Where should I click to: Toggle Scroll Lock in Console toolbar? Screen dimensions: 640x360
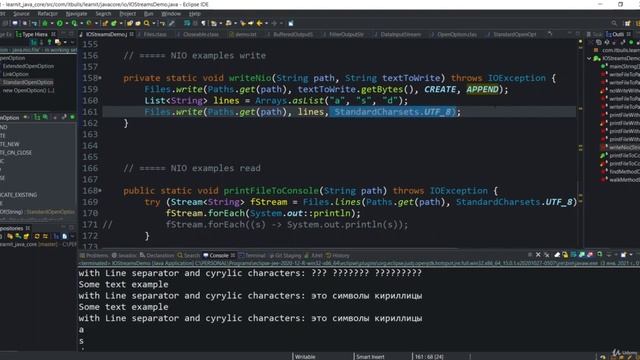coord(565,255)
